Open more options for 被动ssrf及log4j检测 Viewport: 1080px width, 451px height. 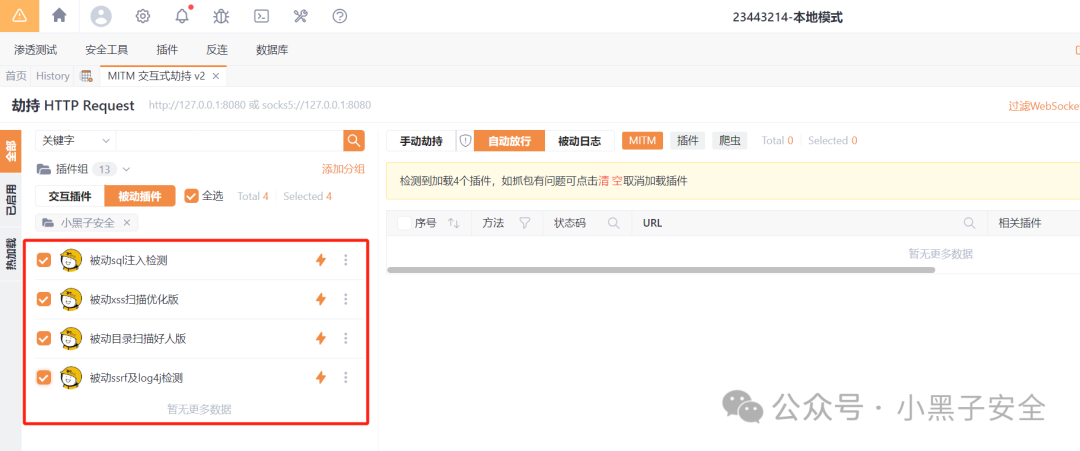tap(346, 377)
